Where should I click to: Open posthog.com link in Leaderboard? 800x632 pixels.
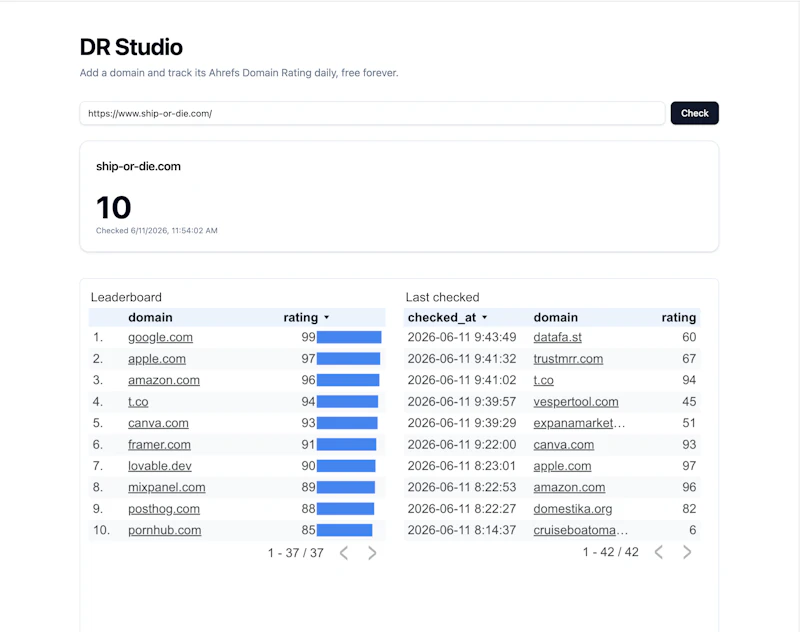tap(164, 509)
